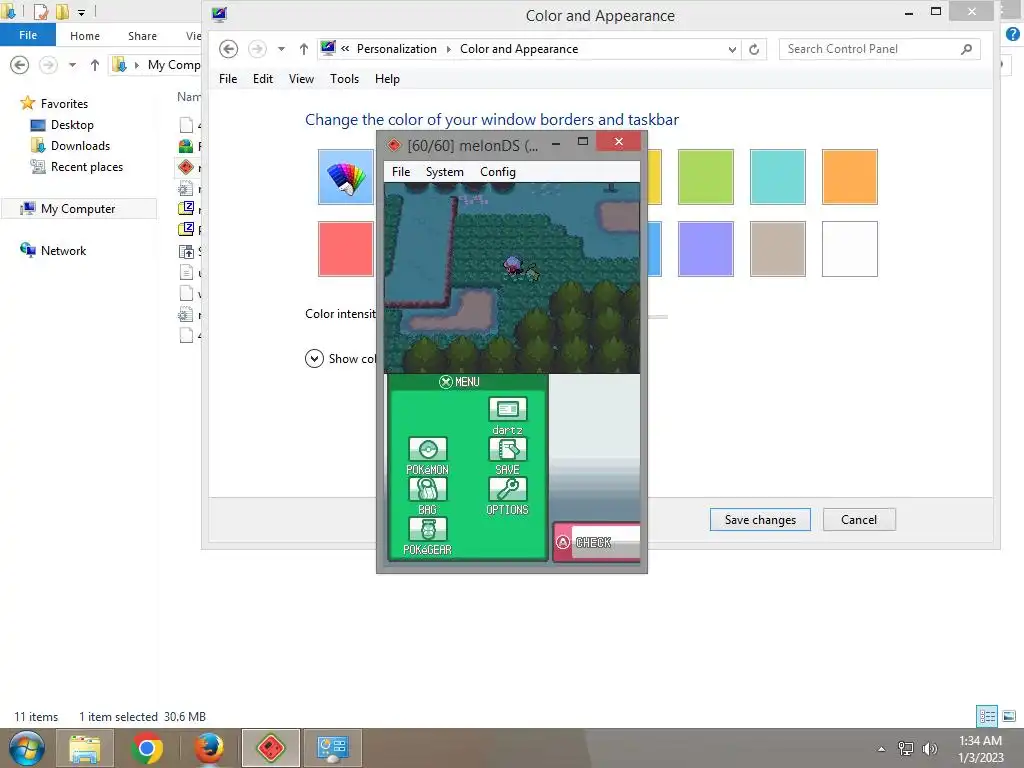Expand the address bar history dropdown
Screen dimensions: 1024x768
[732, 49]
